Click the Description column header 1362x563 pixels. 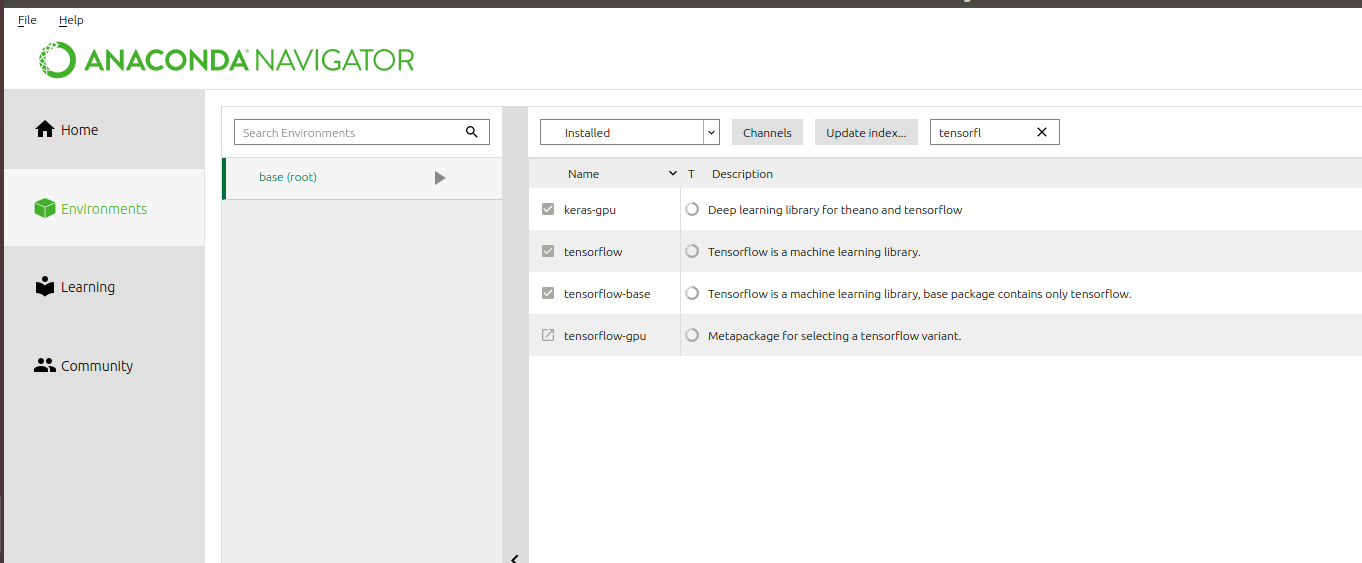[x=742, y=174]
